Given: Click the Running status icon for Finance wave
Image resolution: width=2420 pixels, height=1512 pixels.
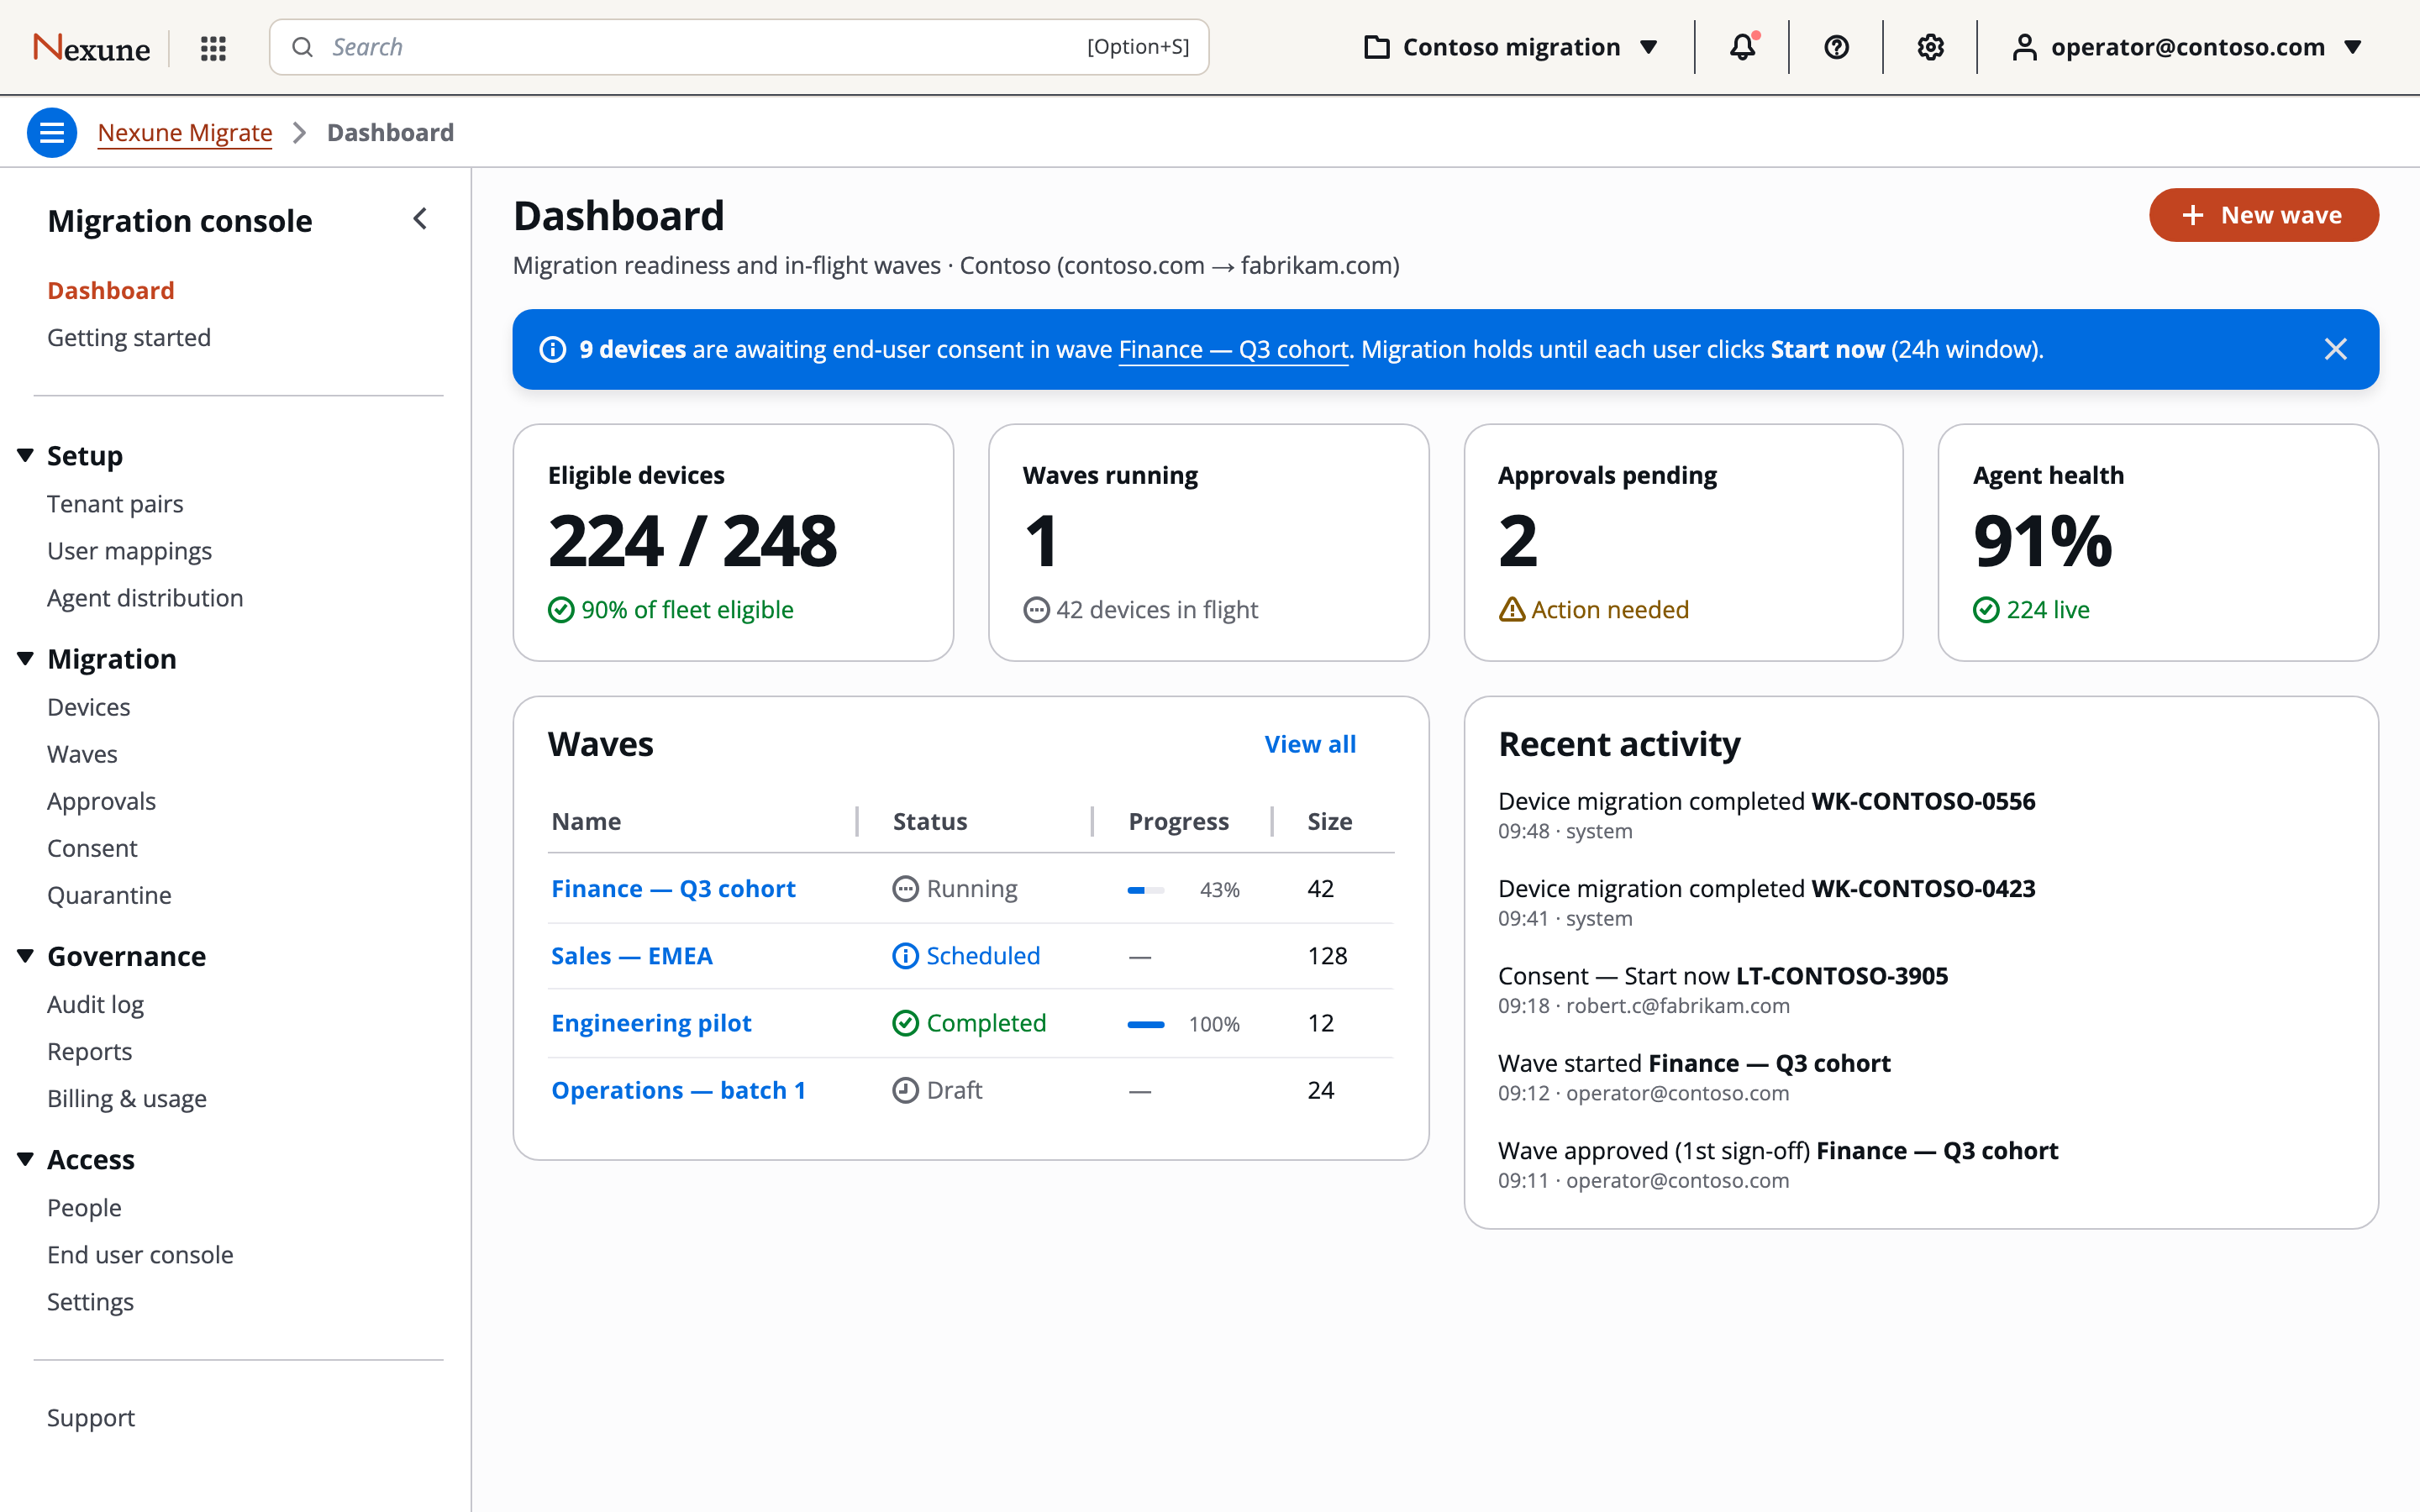Looking at the screenshot, I should click(x=905, y=888).
